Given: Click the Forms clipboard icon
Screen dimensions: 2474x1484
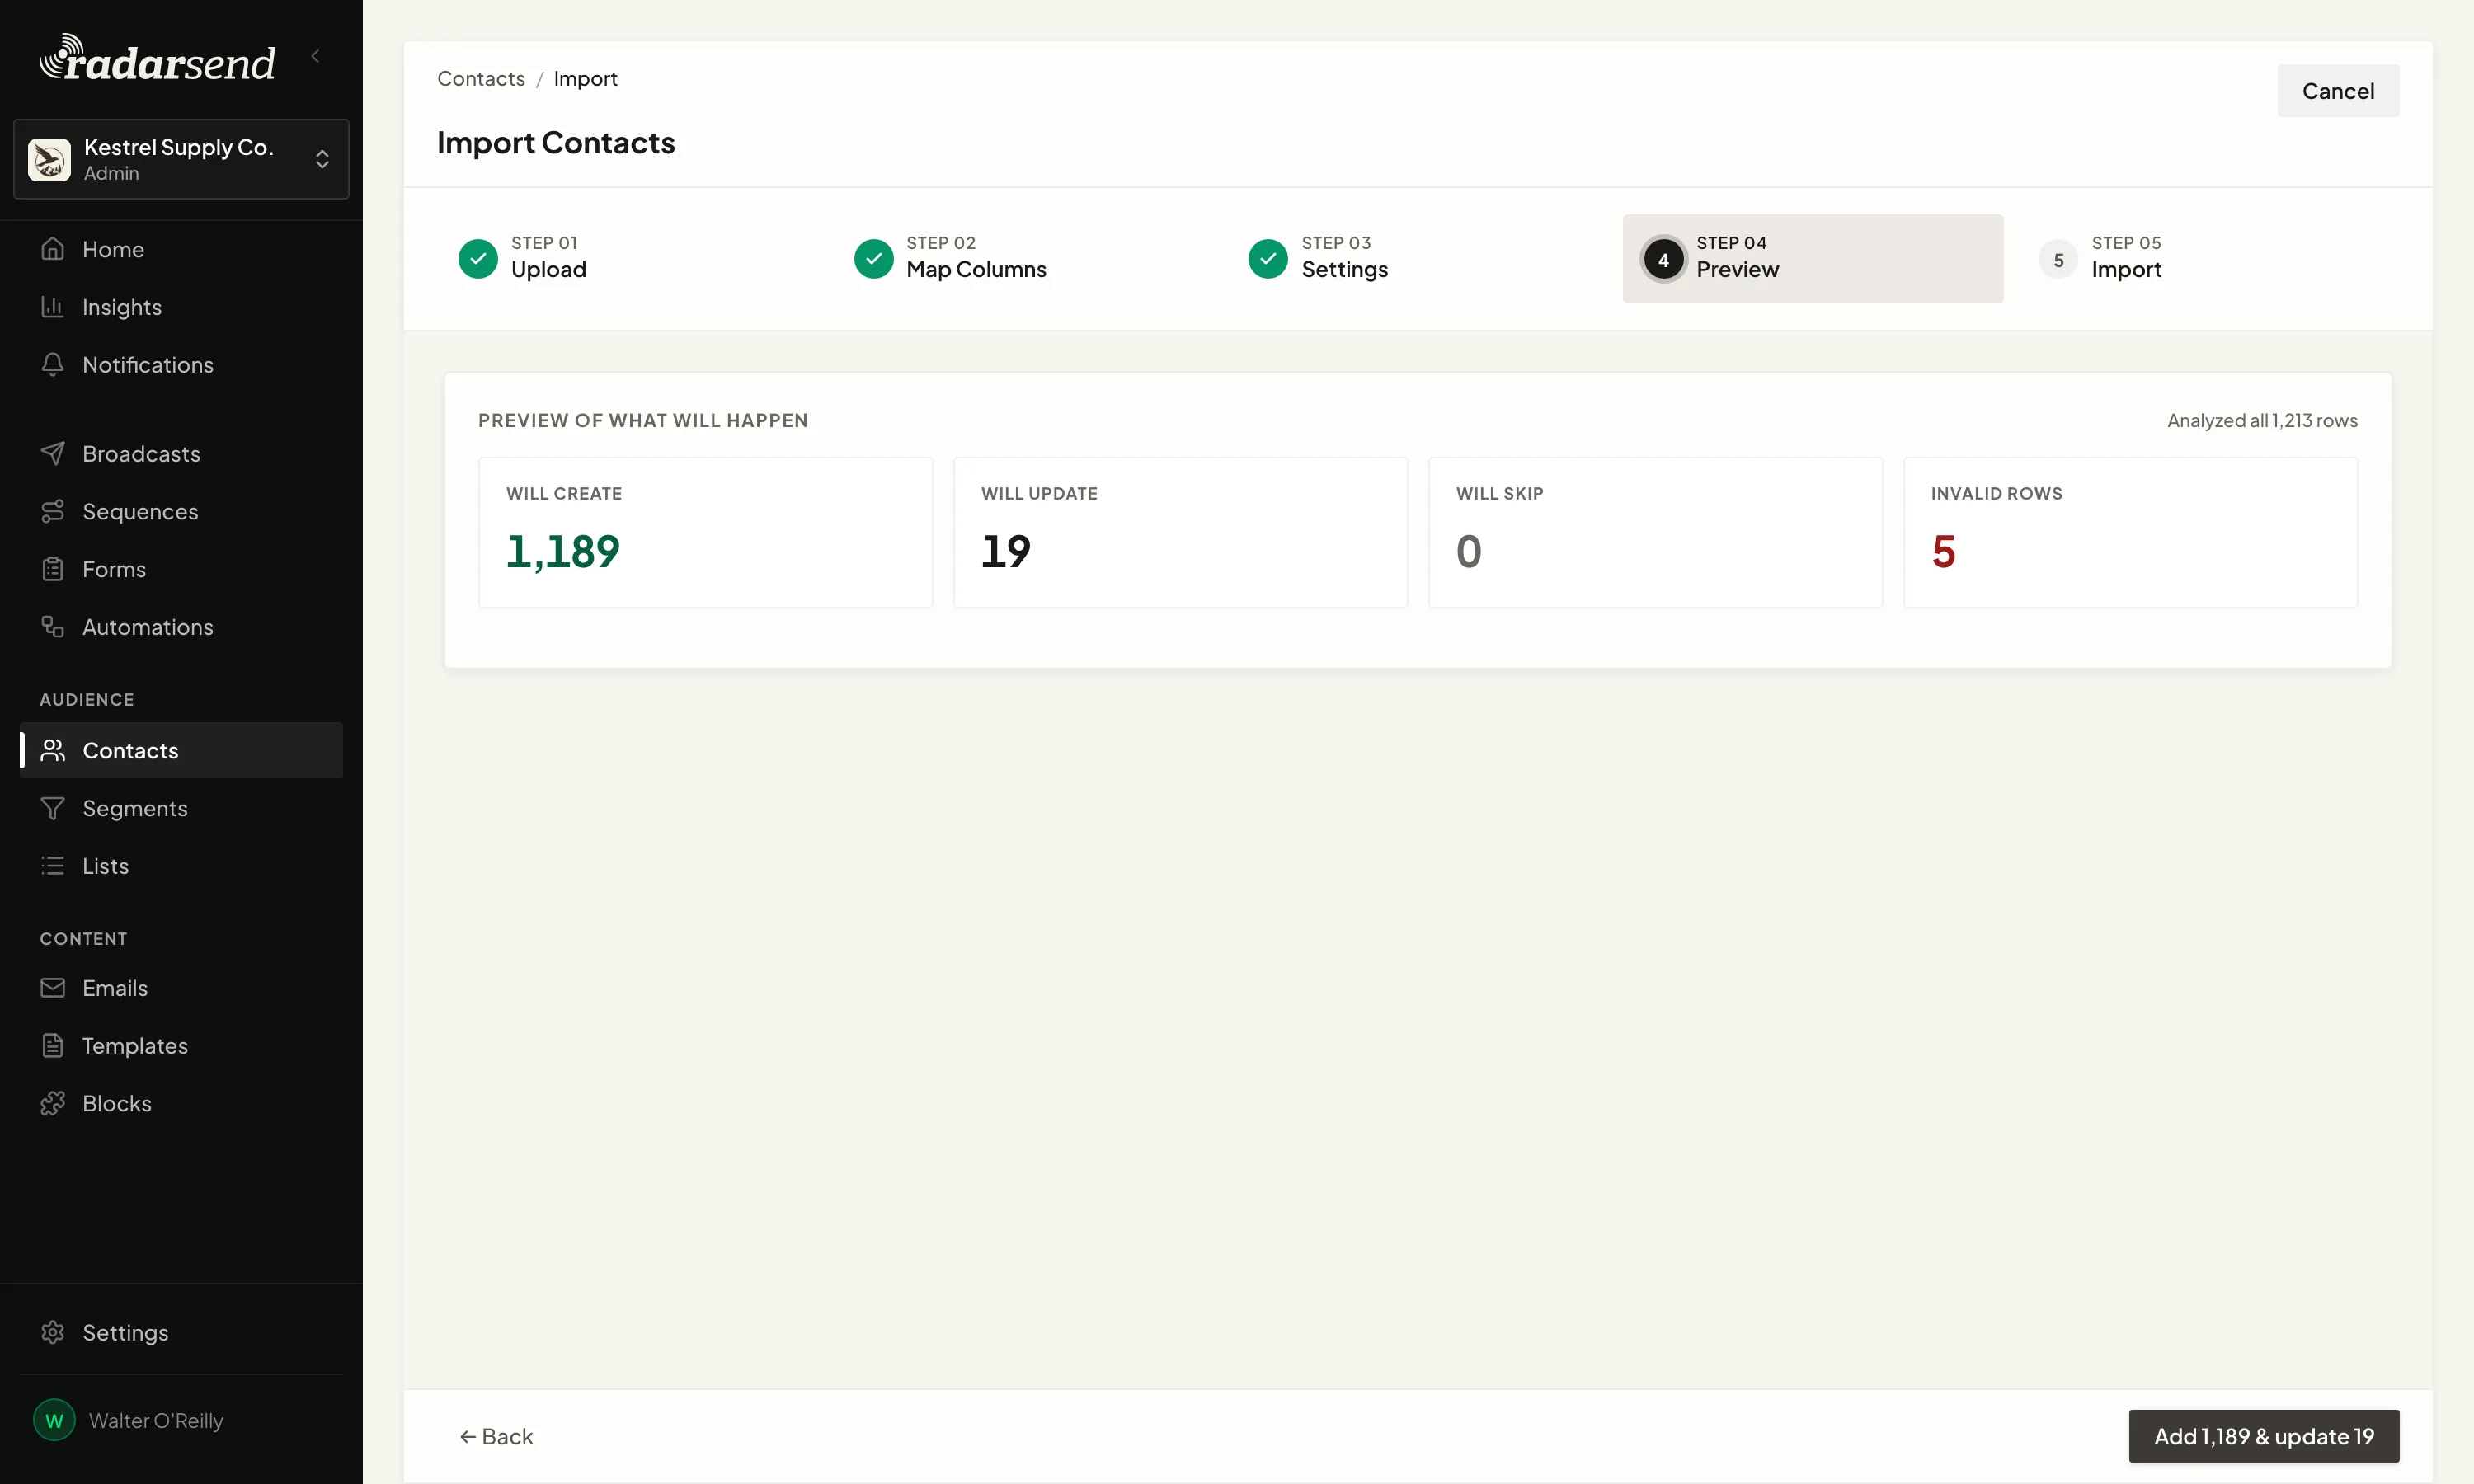Looking at the screenshot, I should [x=53, y=570].
